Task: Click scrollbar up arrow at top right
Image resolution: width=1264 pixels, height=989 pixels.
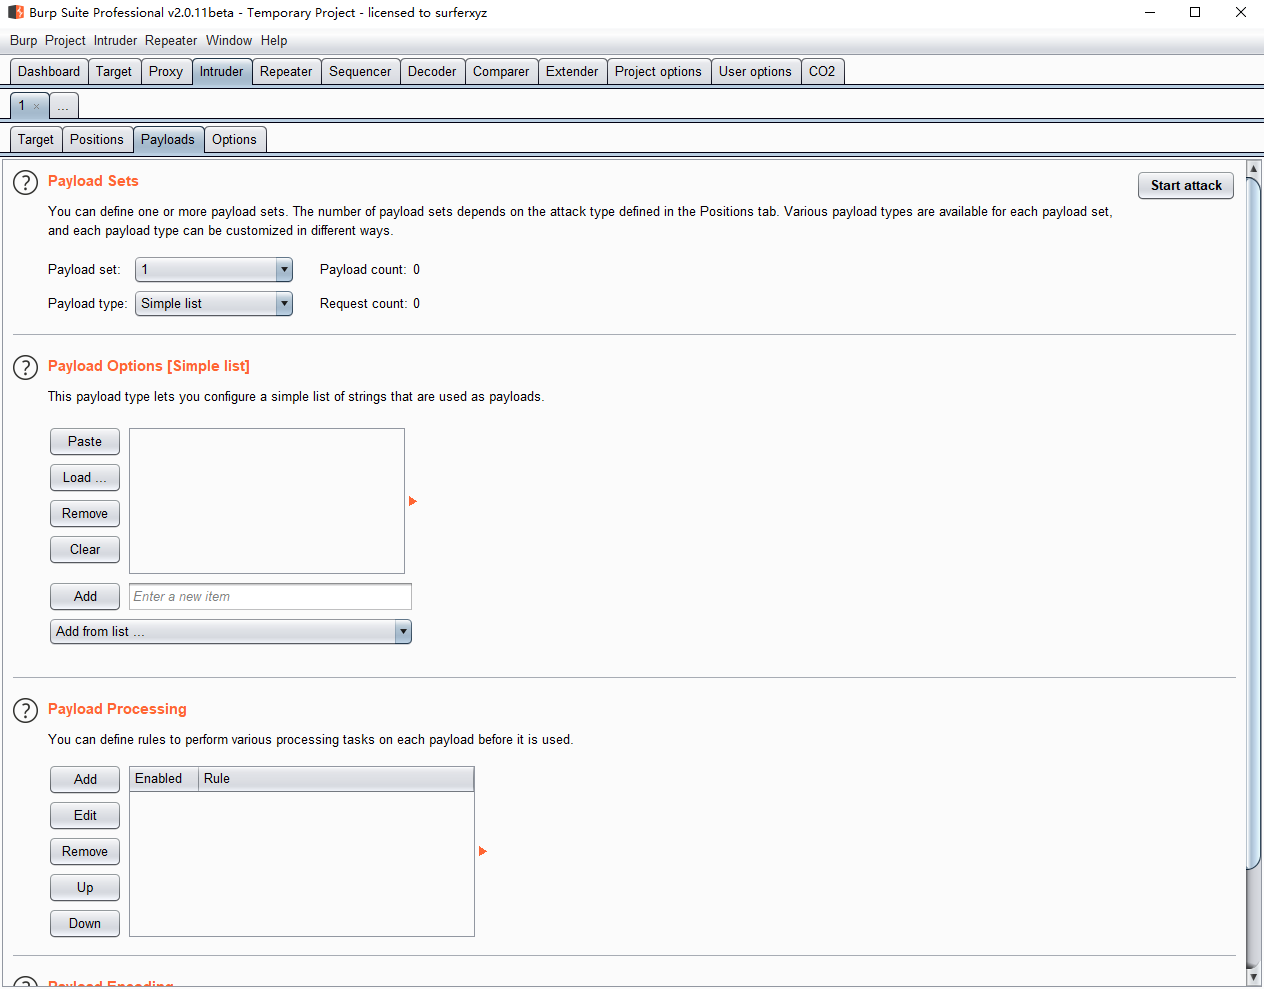Action: click(1253, 168)
